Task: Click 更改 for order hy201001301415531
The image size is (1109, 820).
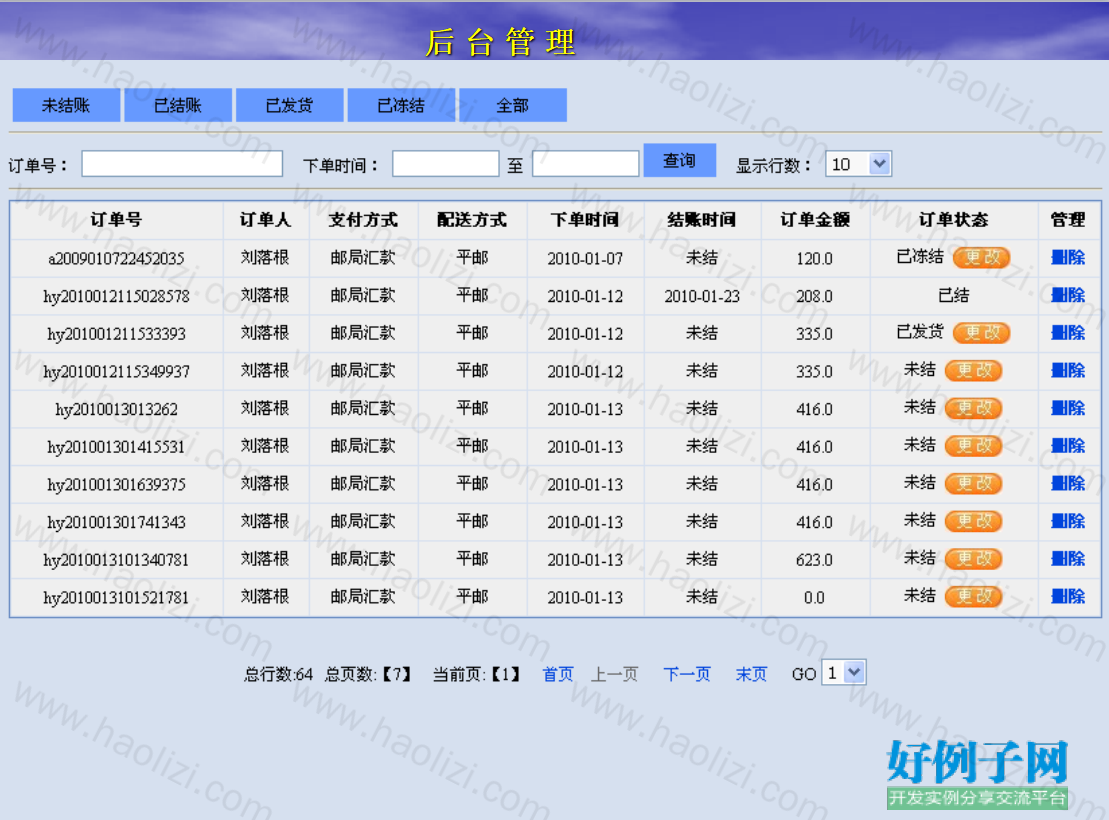Action: (974, 446)
